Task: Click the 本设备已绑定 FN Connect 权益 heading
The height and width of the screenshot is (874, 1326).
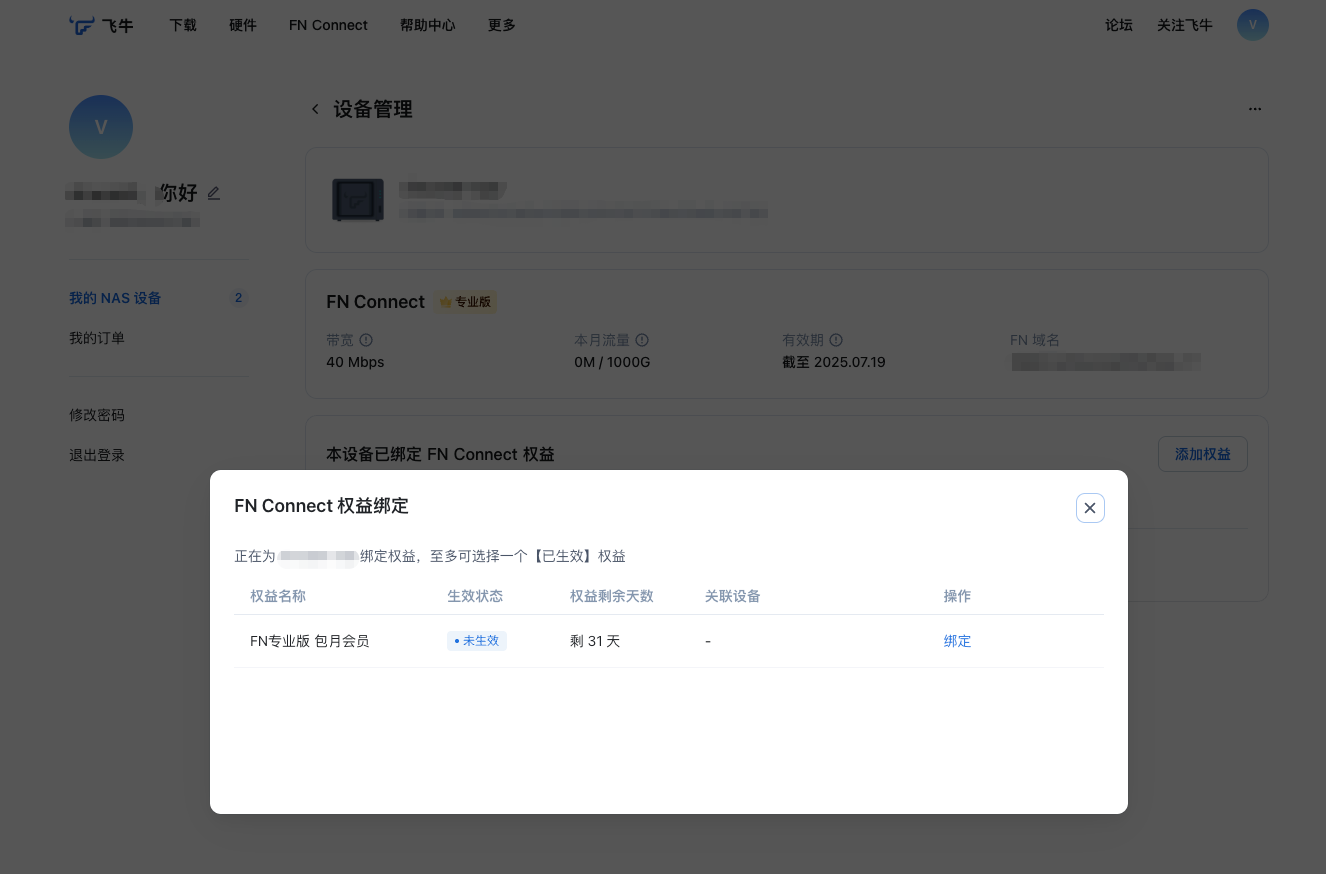Action: tap(440, 454)
